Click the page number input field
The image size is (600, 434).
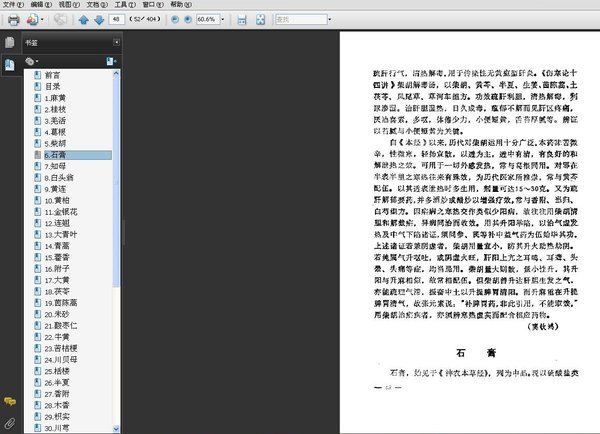click(x=117, y=19)
